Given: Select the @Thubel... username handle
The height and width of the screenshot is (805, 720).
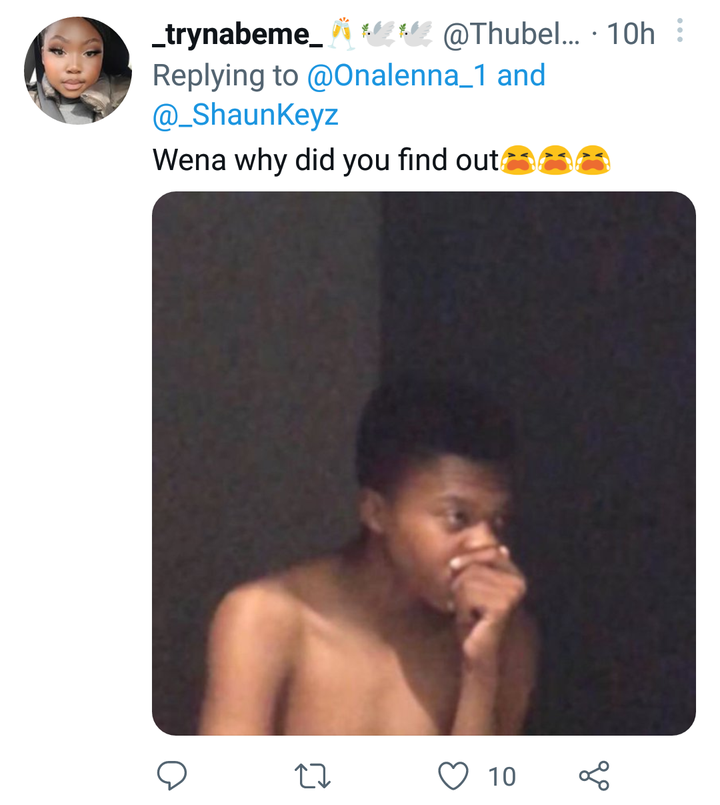Looking at the screenshot, I should [x=511, y=34].
